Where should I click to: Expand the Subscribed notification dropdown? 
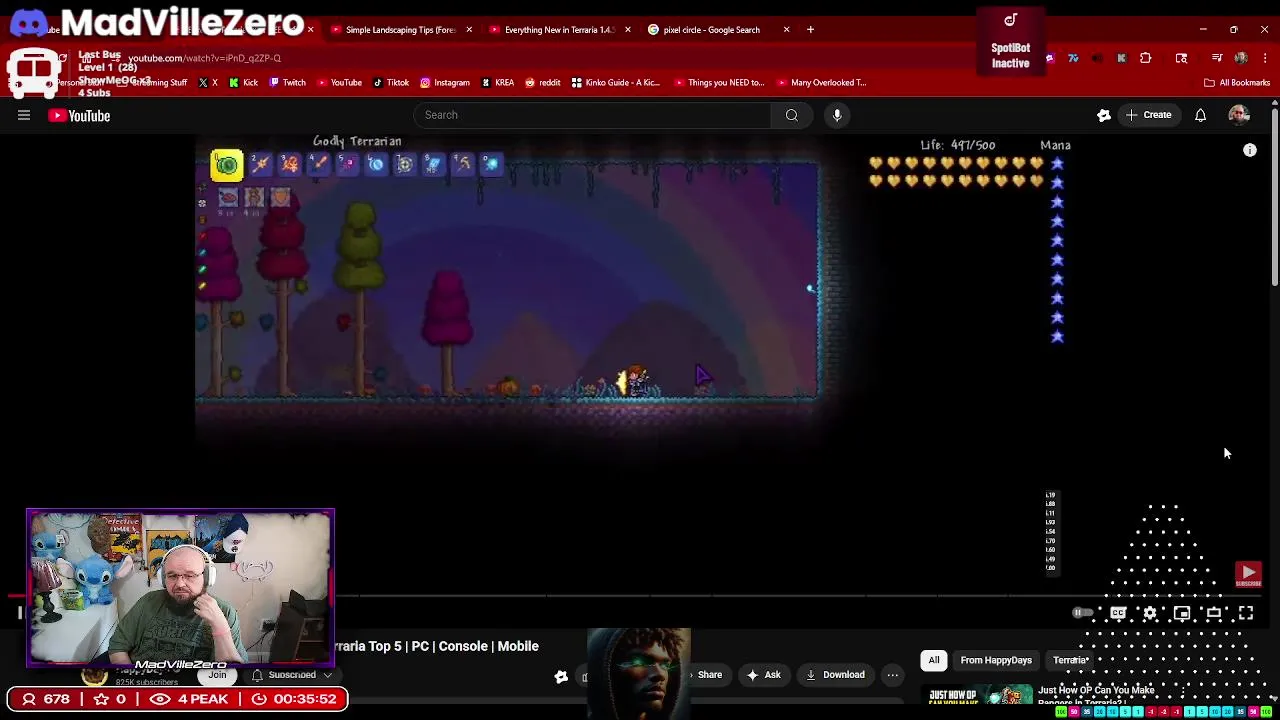[x=292, y=675]
